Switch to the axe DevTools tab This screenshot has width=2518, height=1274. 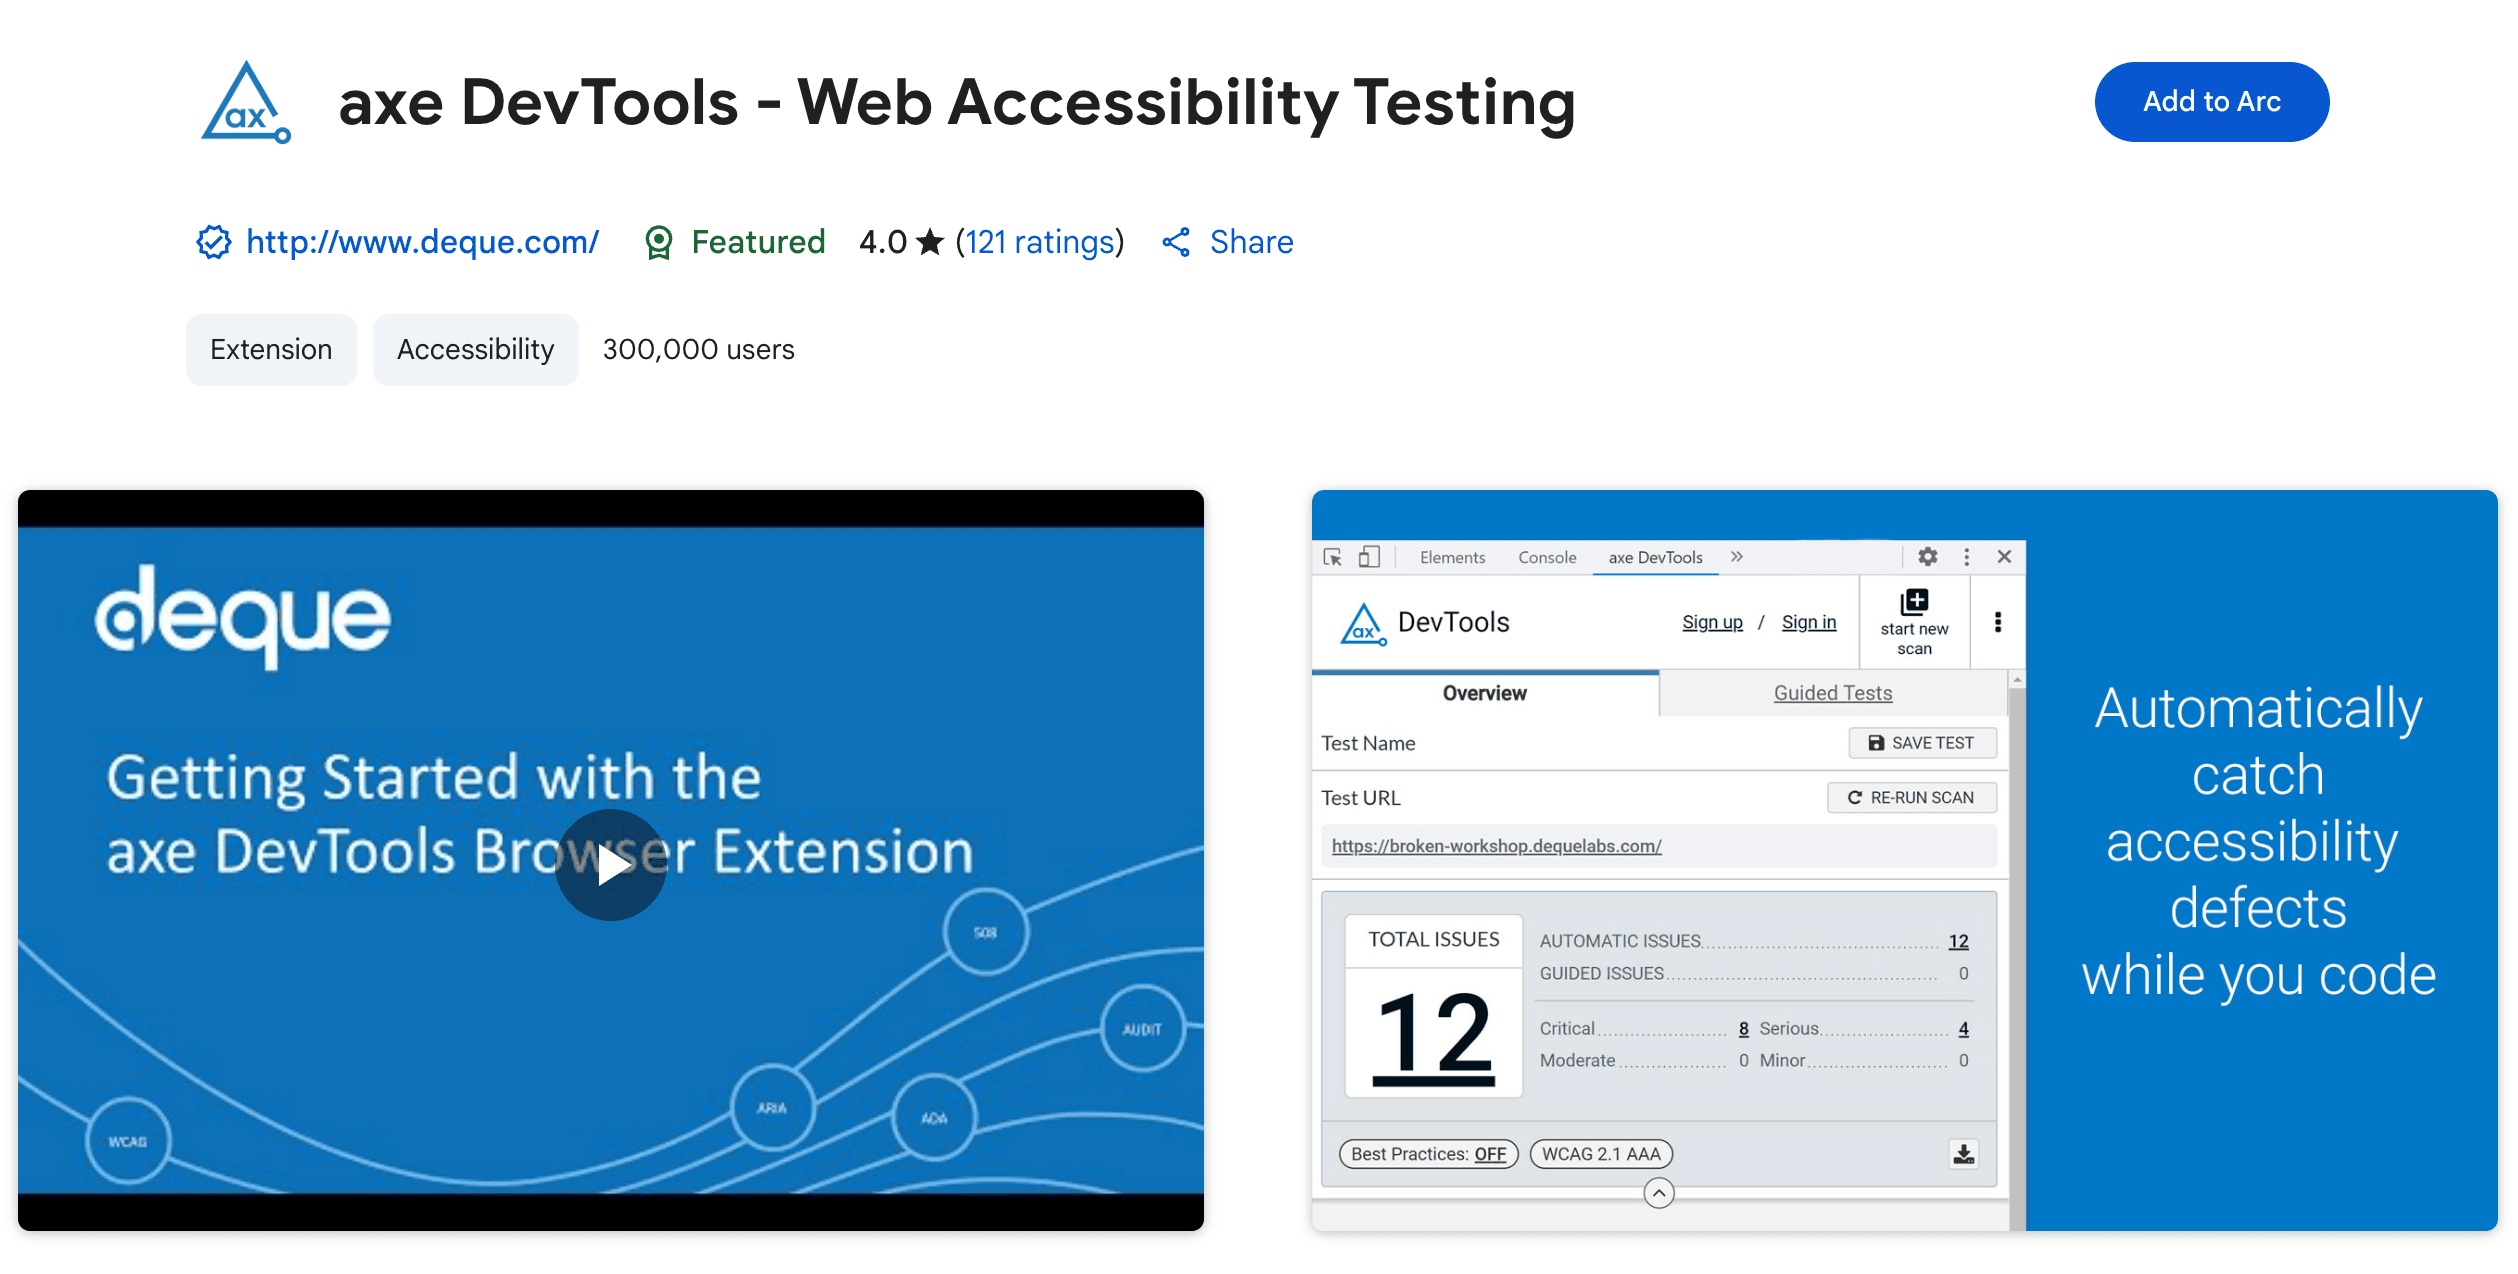pyautogui.click(x=1655, y=557)
